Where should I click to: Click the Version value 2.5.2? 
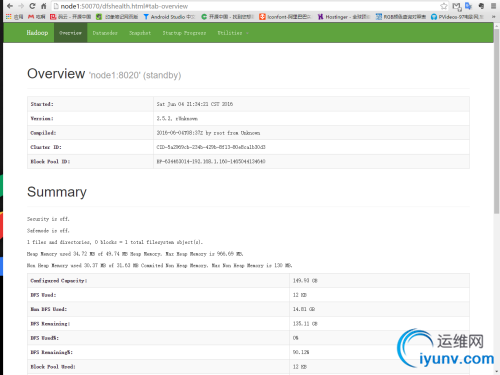[177, 118]
